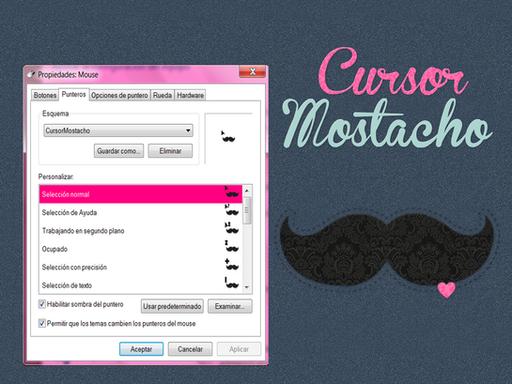Select Trabajando en segundo plano row
The image size is (512, 384).
click(x=140, y=231)
